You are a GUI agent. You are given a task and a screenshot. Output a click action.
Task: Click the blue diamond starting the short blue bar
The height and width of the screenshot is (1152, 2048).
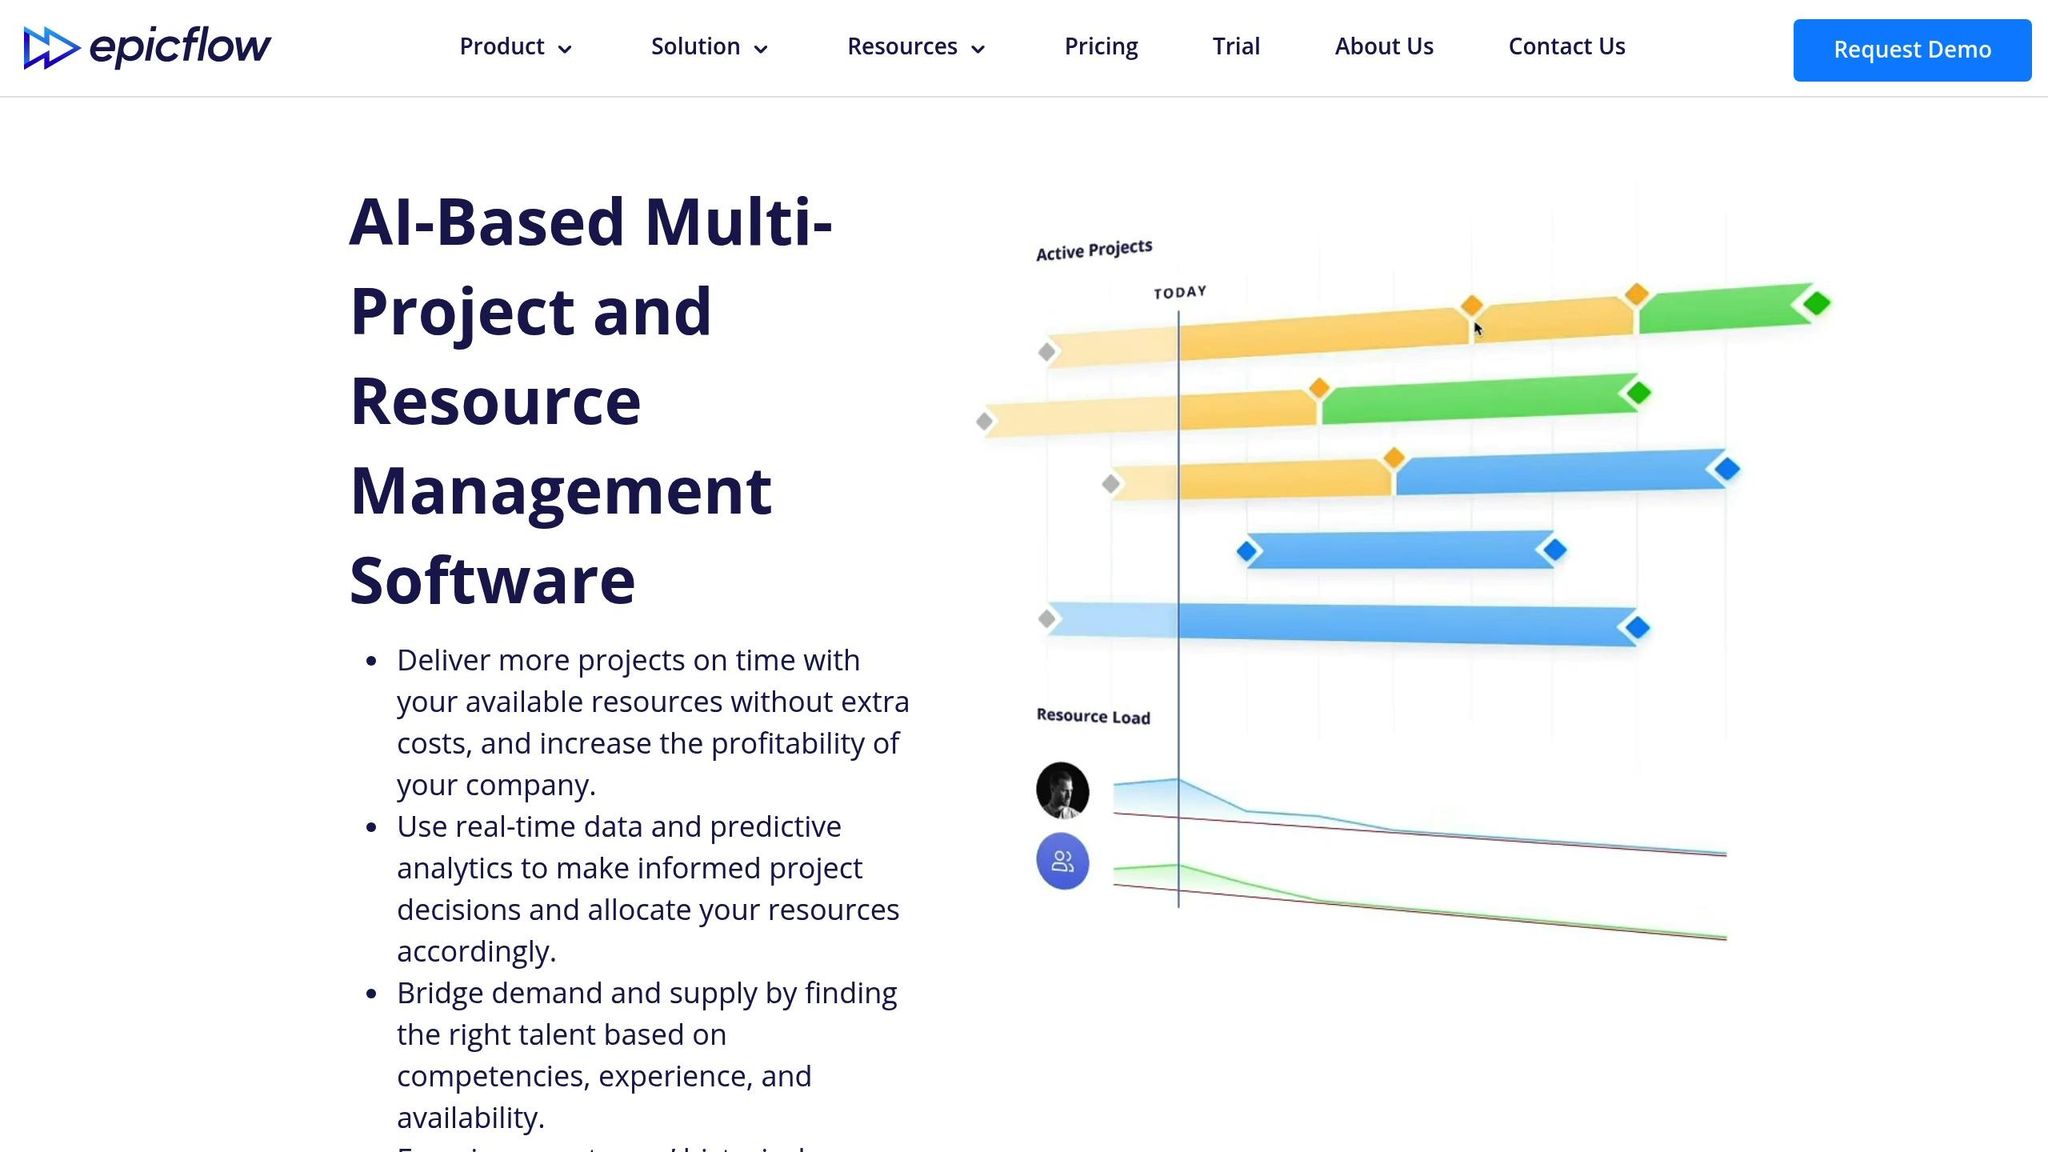click(1247, 551)
